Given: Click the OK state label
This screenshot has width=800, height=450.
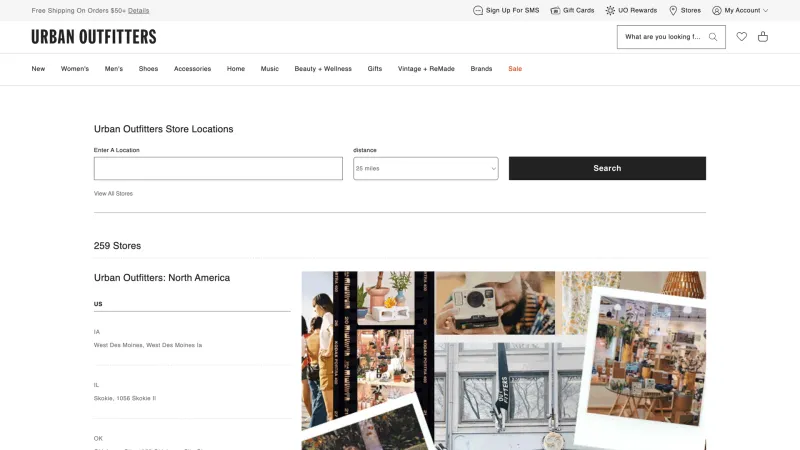Looking at the screenshot, I should click(x=98, y=438).
